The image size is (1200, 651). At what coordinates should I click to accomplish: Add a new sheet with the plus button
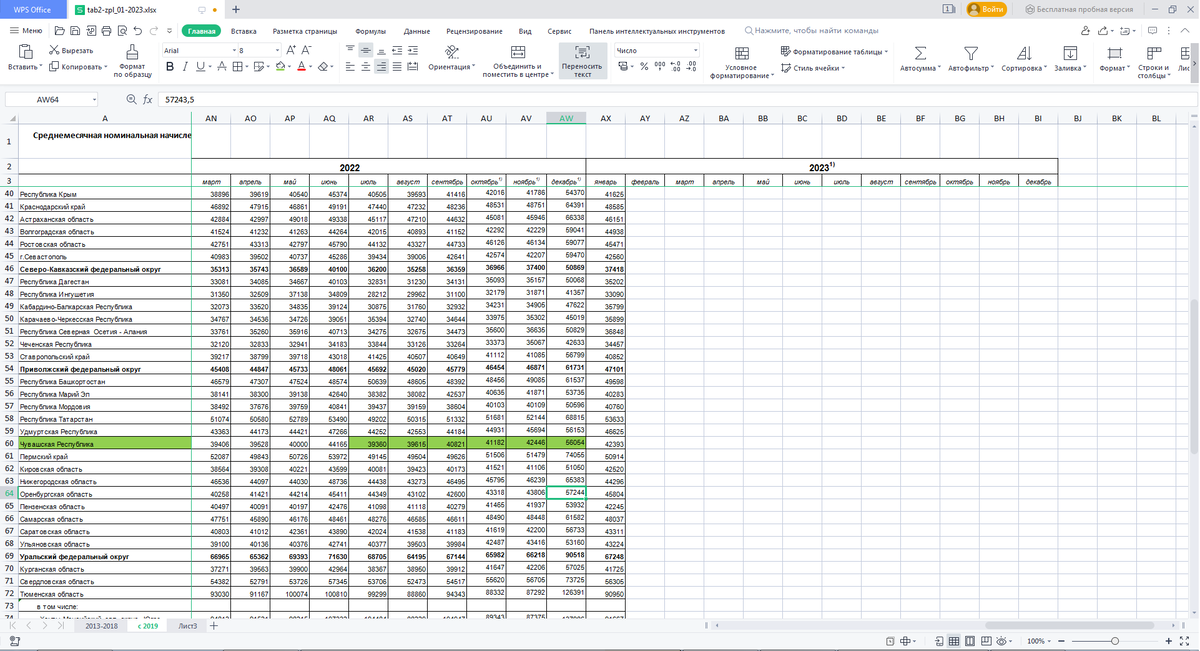(213, 626)
